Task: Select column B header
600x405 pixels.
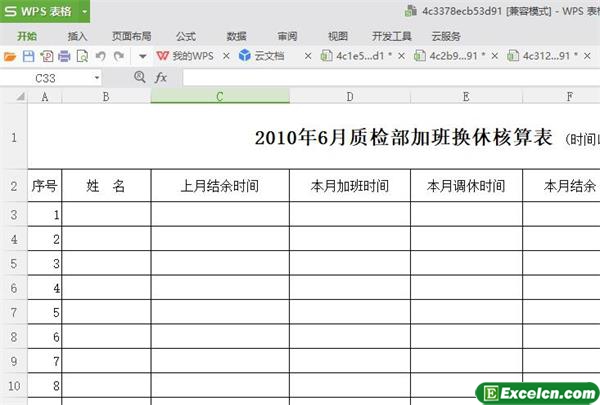Action: tap(106, 97)
